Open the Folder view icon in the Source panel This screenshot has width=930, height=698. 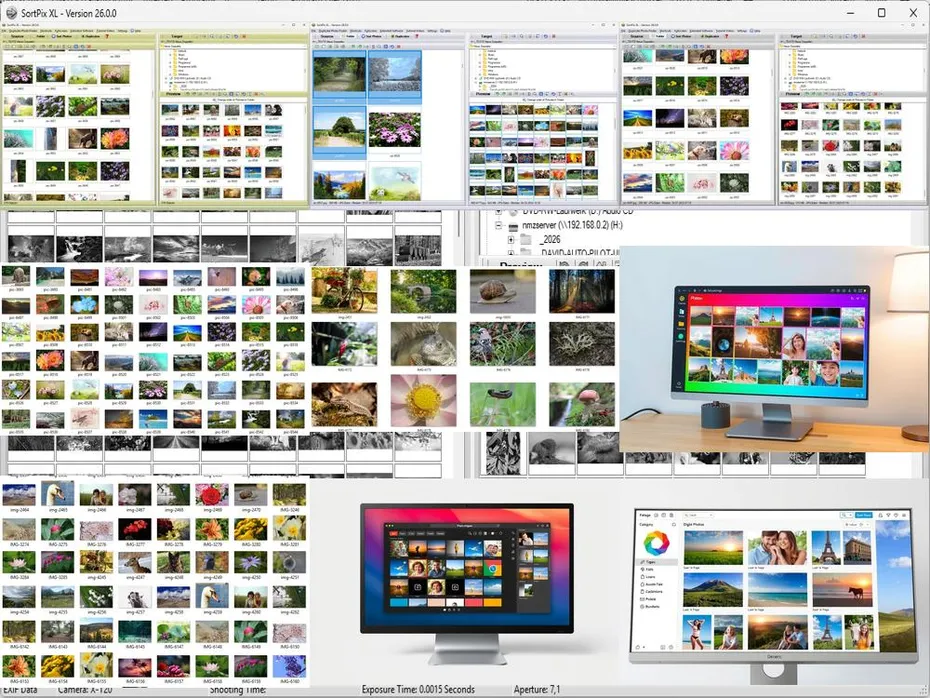(40, 37)
